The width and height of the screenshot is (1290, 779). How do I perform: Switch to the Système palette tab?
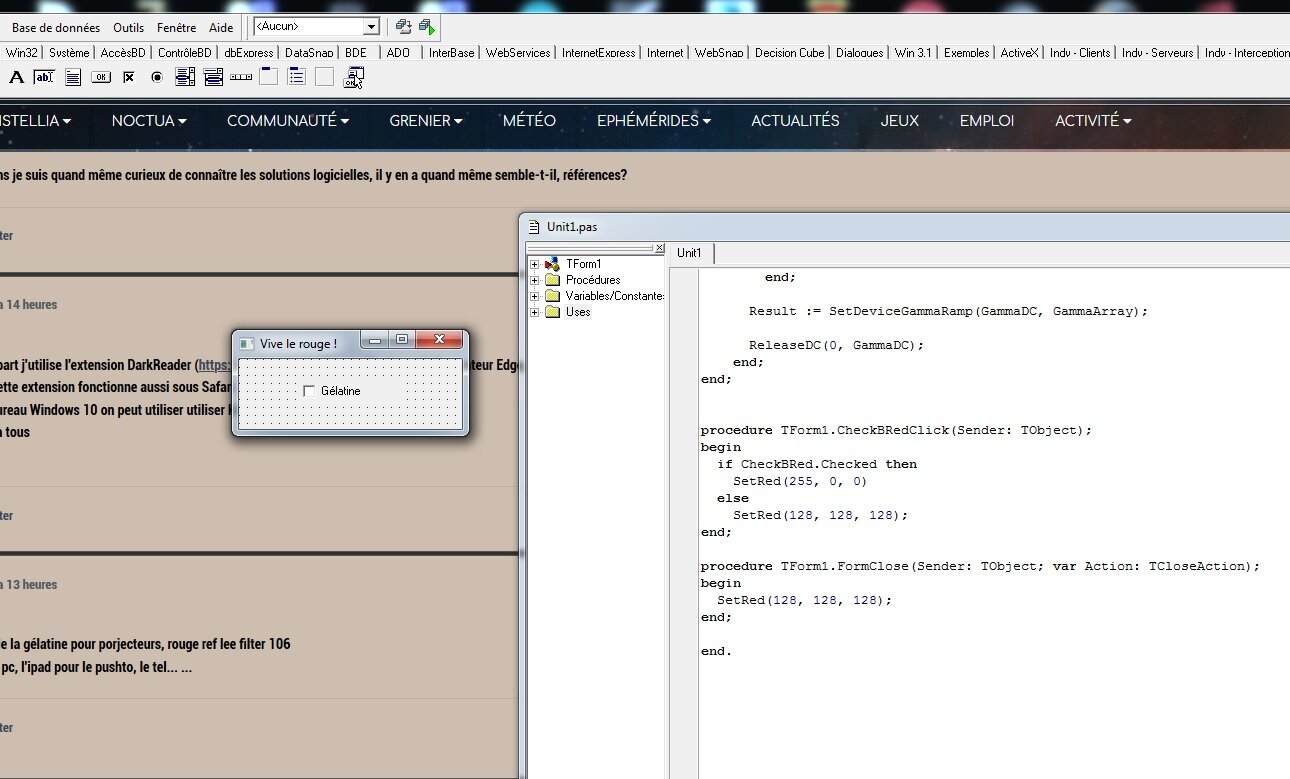tap(69, 53)
